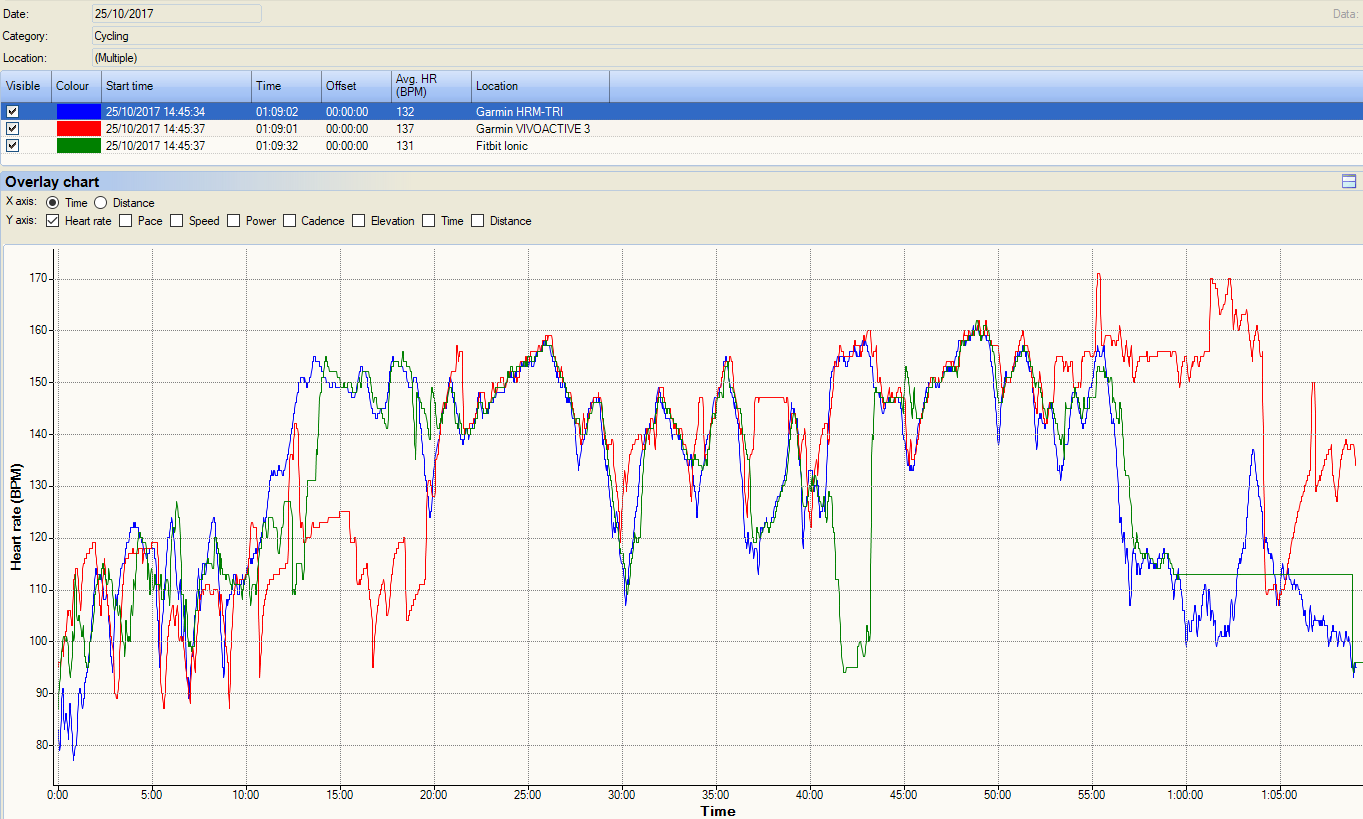Toggle the Overlay chart panel maximize icon
1363x819 pixels.
(x=1349, y=181)
